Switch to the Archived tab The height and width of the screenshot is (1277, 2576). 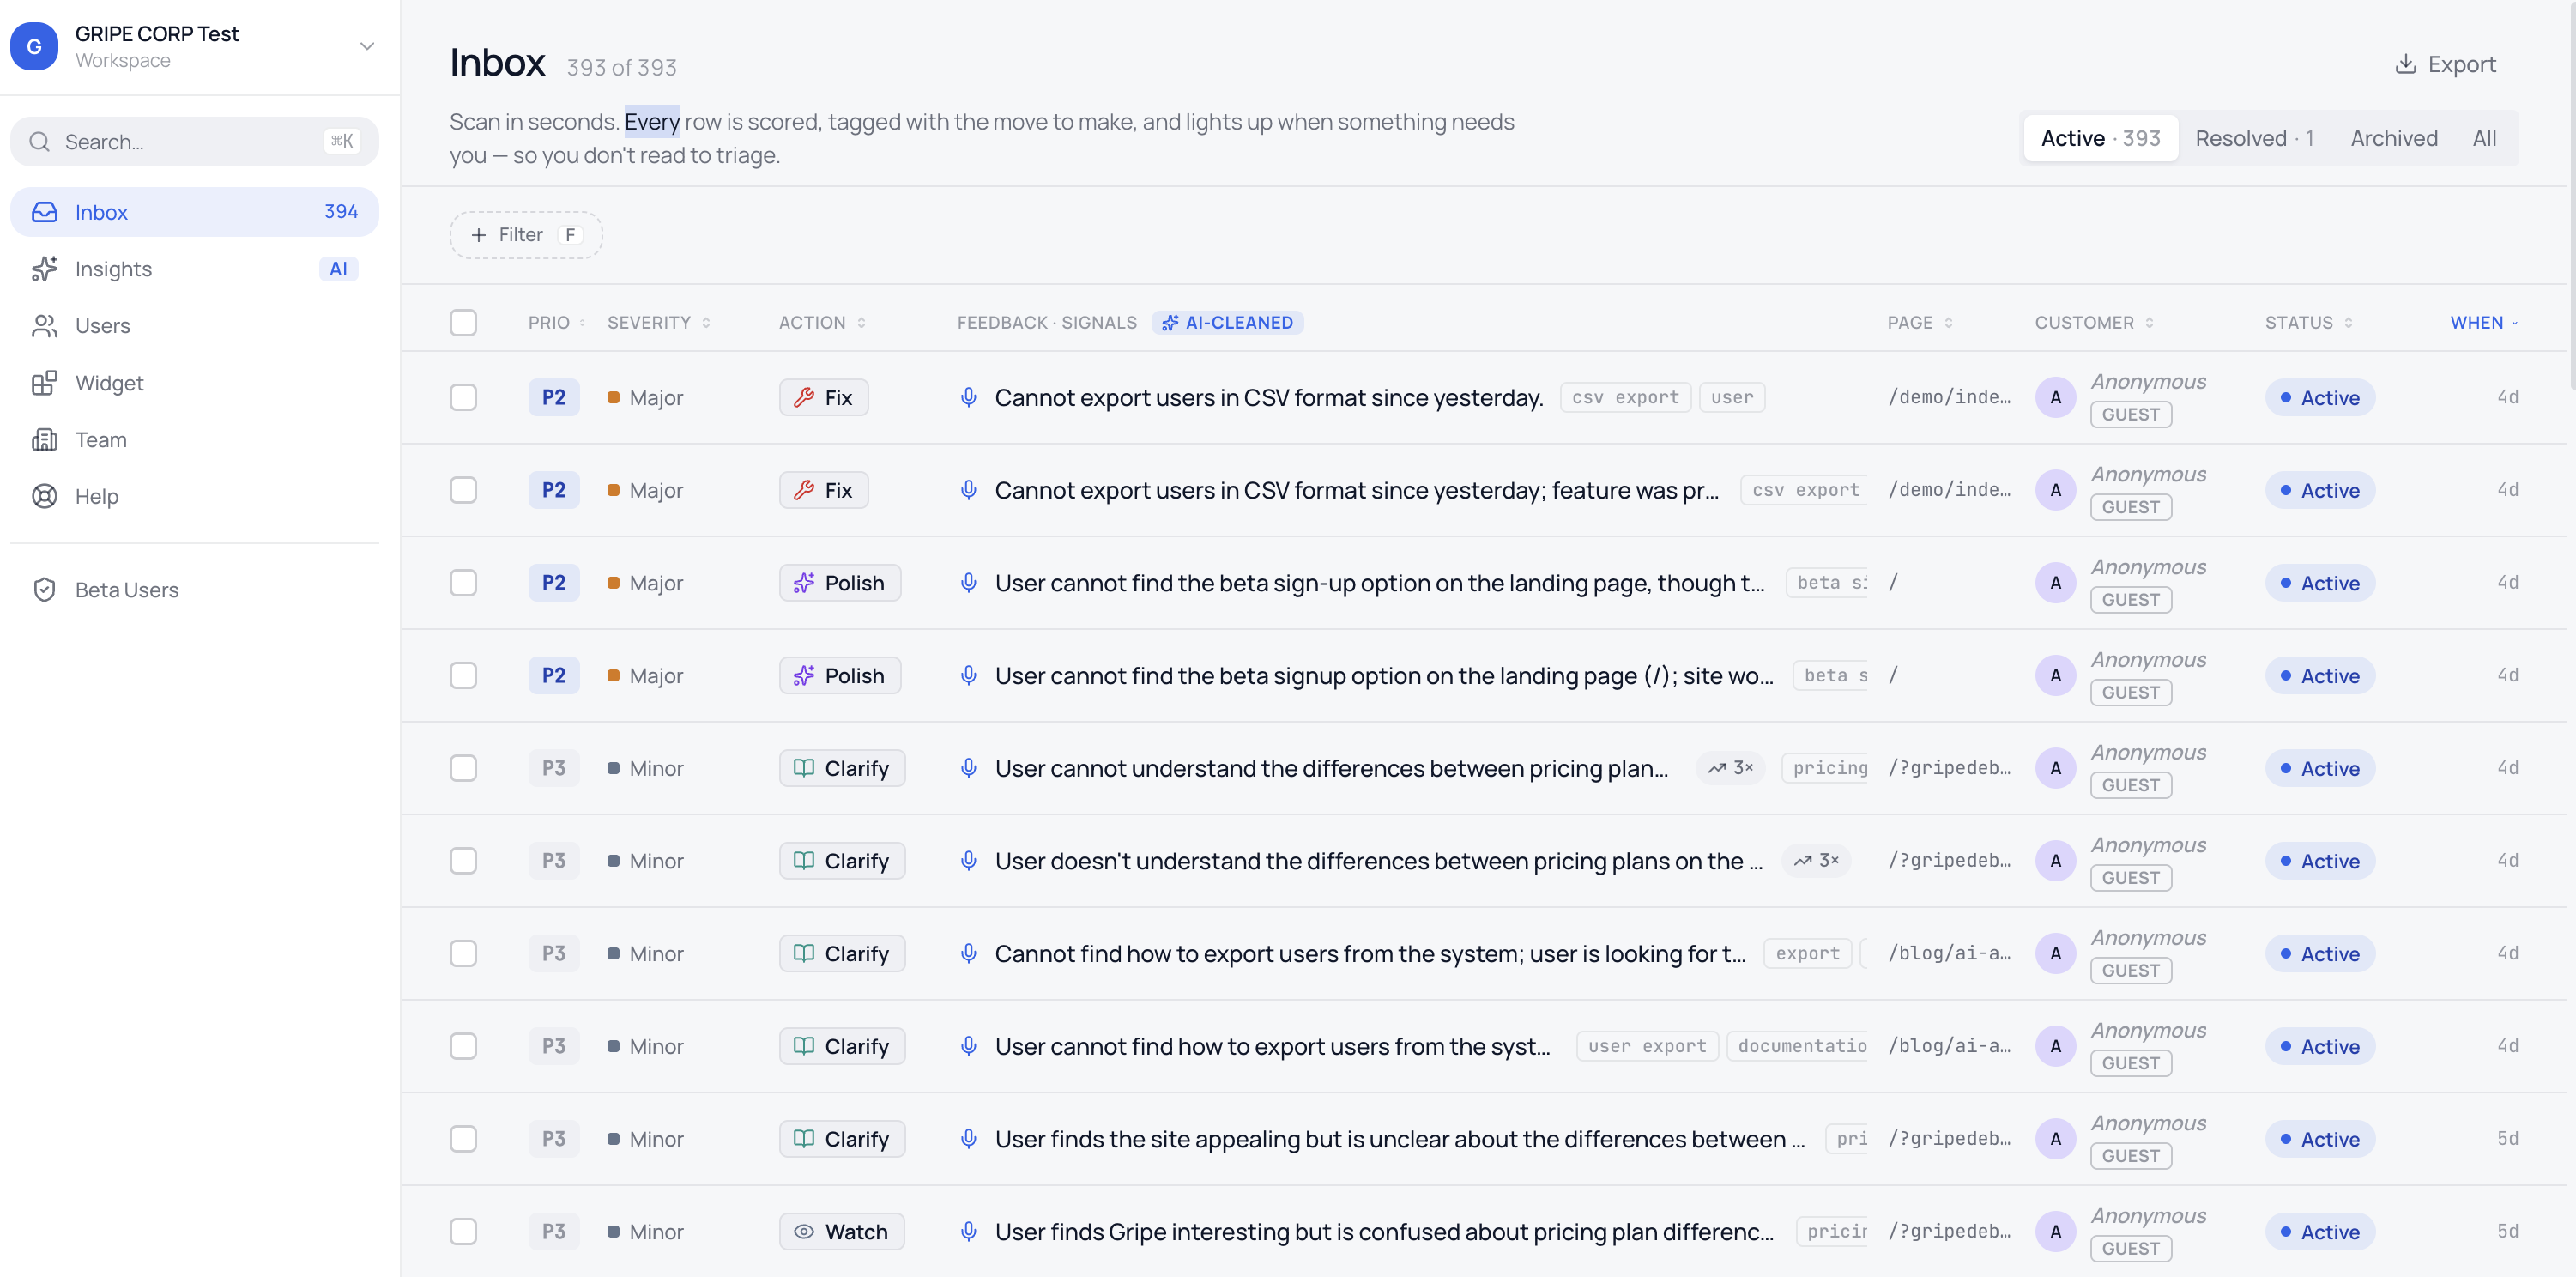click(2393, 138)
